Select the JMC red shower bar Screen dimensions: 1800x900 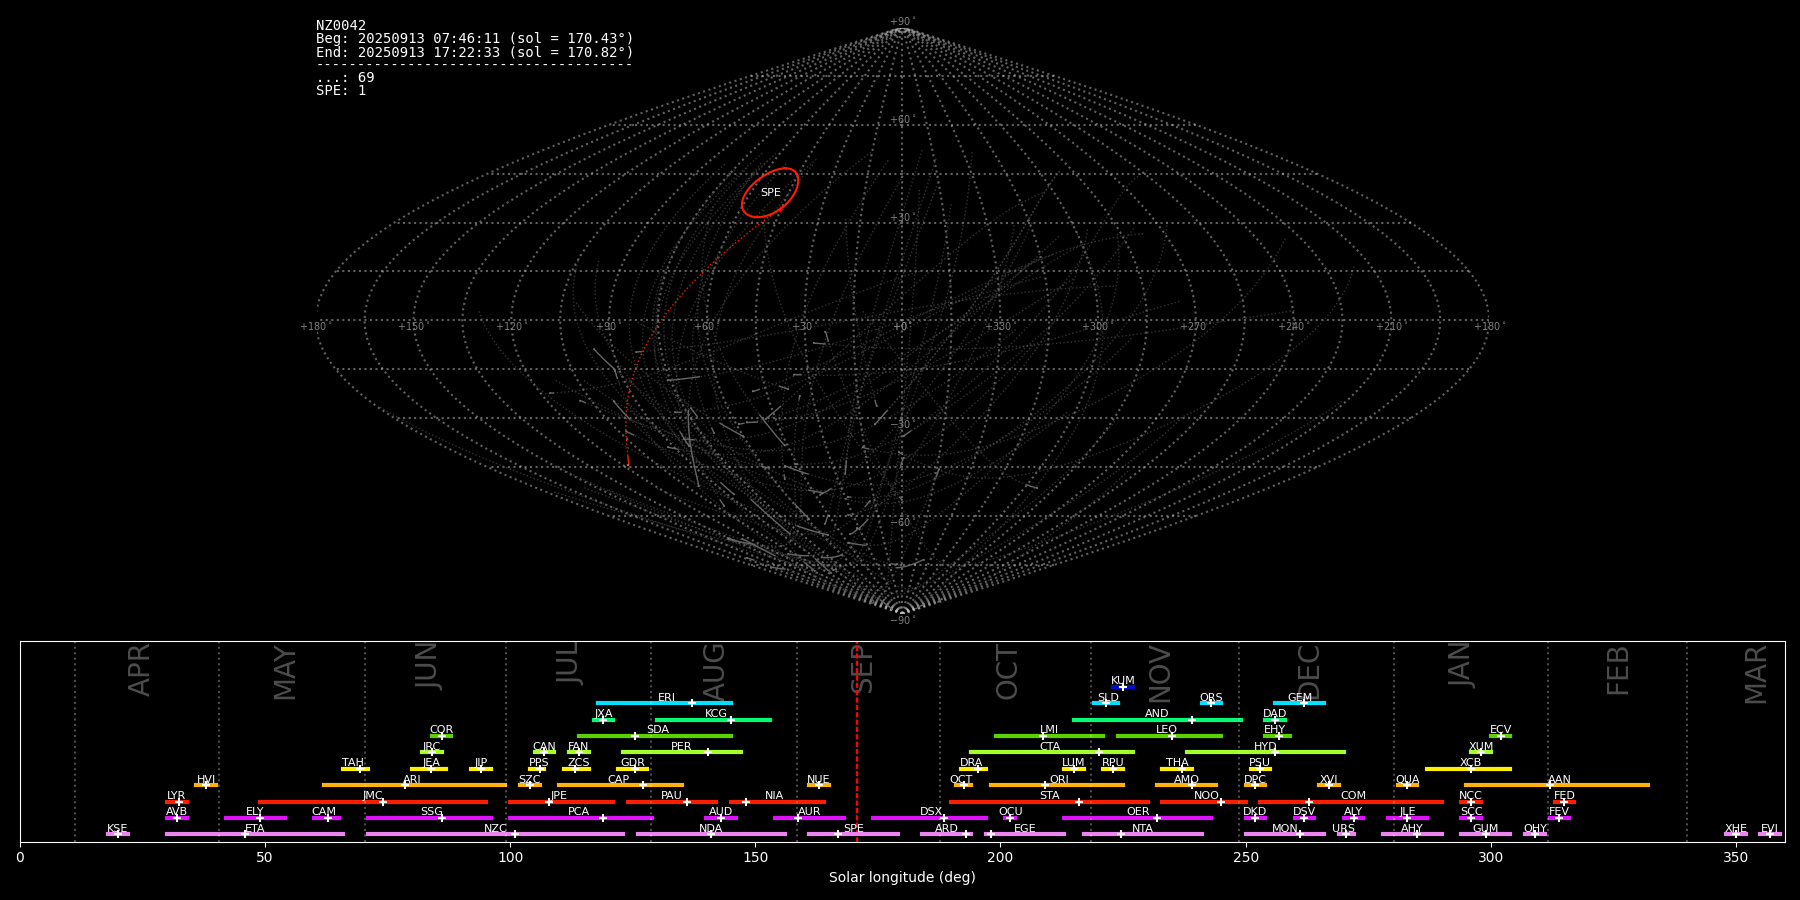373,802
